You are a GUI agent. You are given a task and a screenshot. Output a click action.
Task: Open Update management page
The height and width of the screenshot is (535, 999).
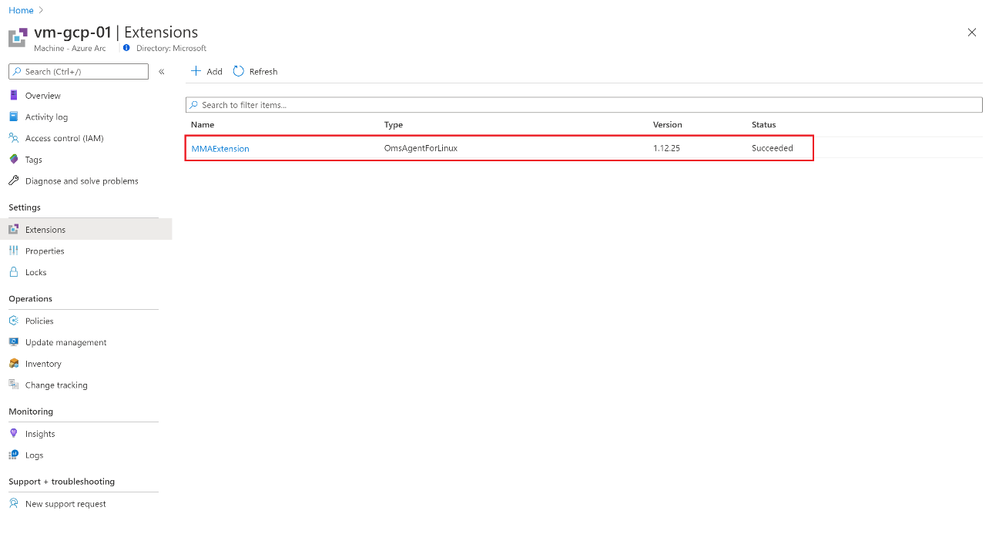pyautogui.click(x=66, y=342)
